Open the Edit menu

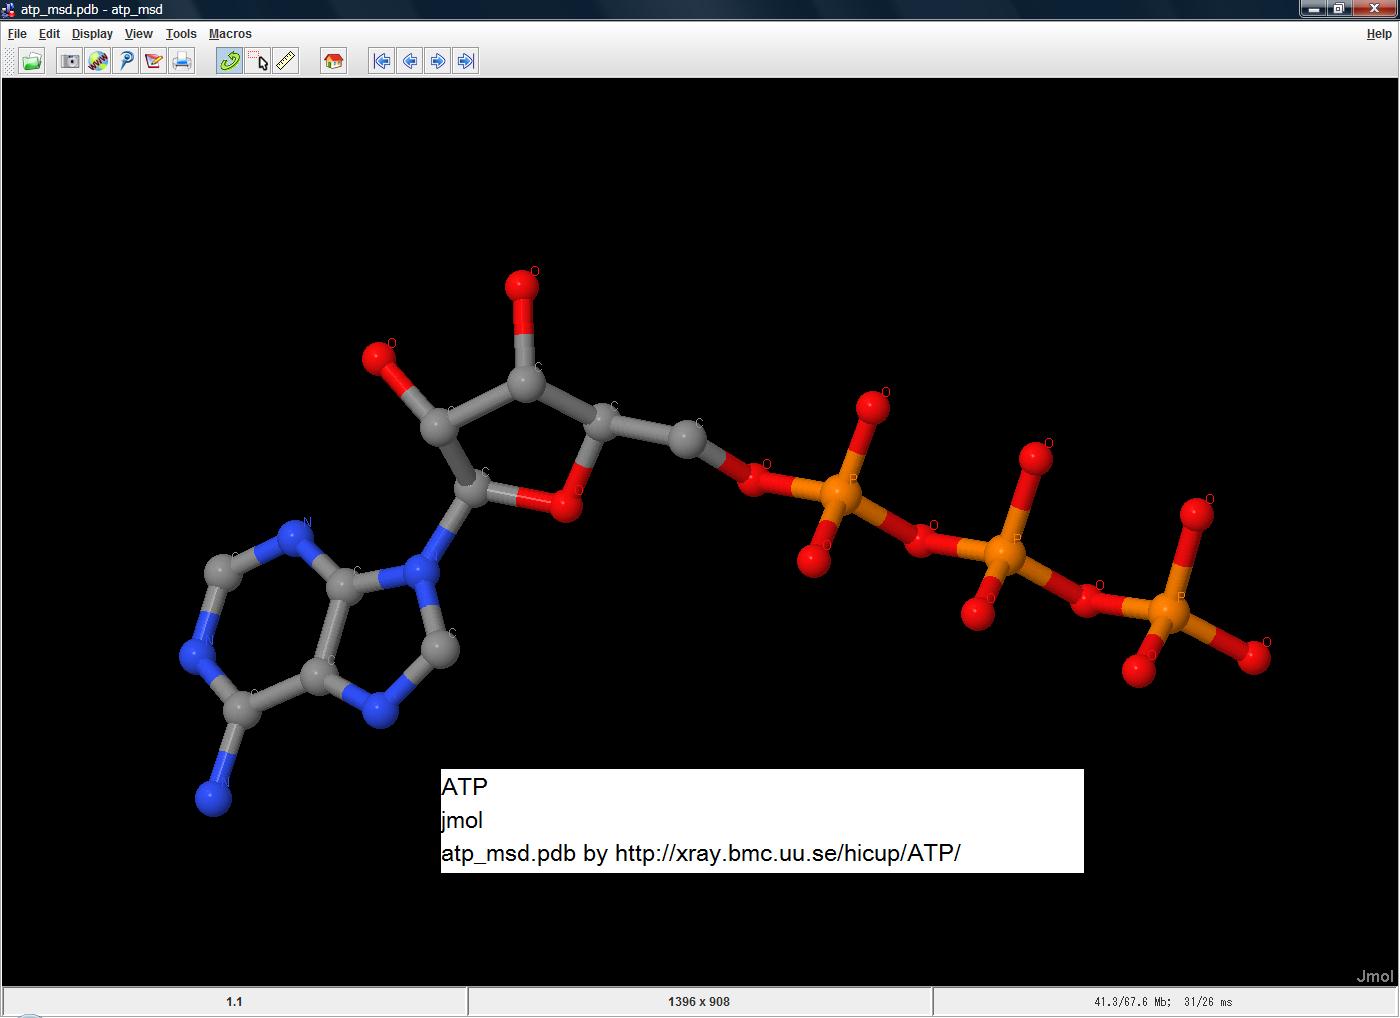coord(49,33)
